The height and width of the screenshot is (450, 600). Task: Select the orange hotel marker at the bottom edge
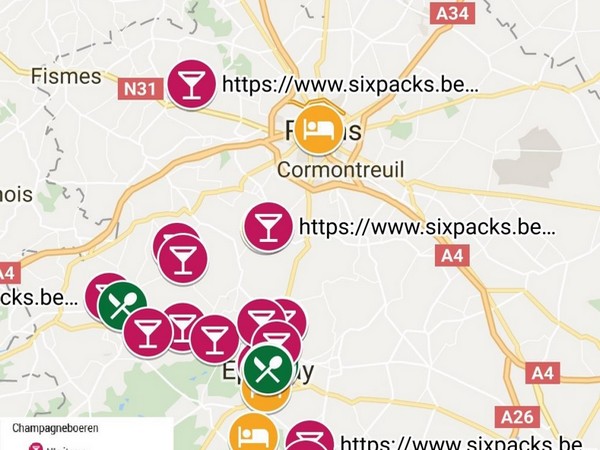[253, 432]
